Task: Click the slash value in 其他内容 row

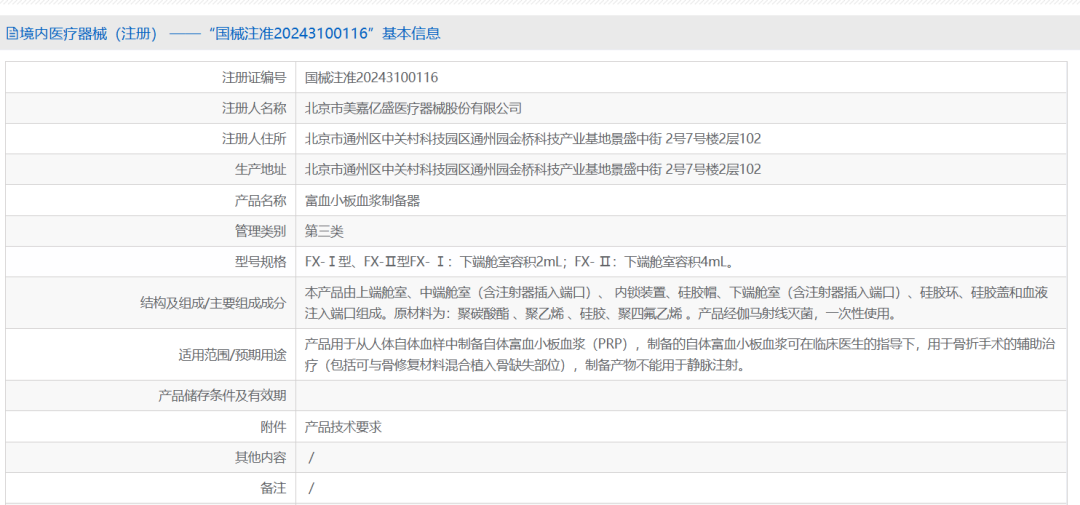Action: click(x=312, y=458)
